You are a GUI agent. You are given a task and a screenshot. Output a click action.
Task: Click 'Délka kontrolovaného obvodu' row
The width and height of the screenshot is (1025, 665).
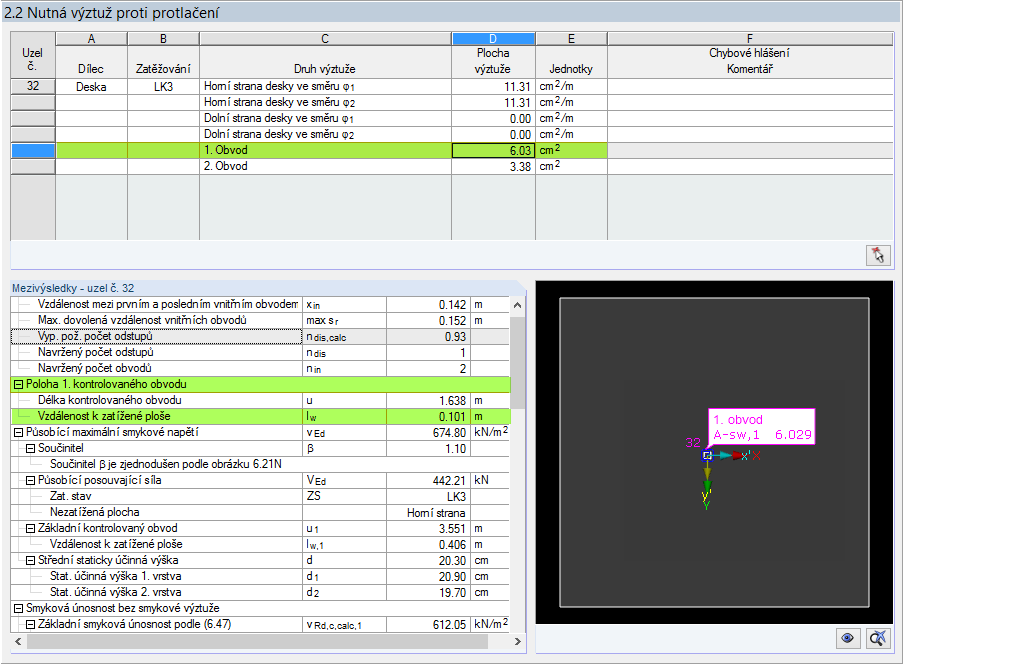260,400
